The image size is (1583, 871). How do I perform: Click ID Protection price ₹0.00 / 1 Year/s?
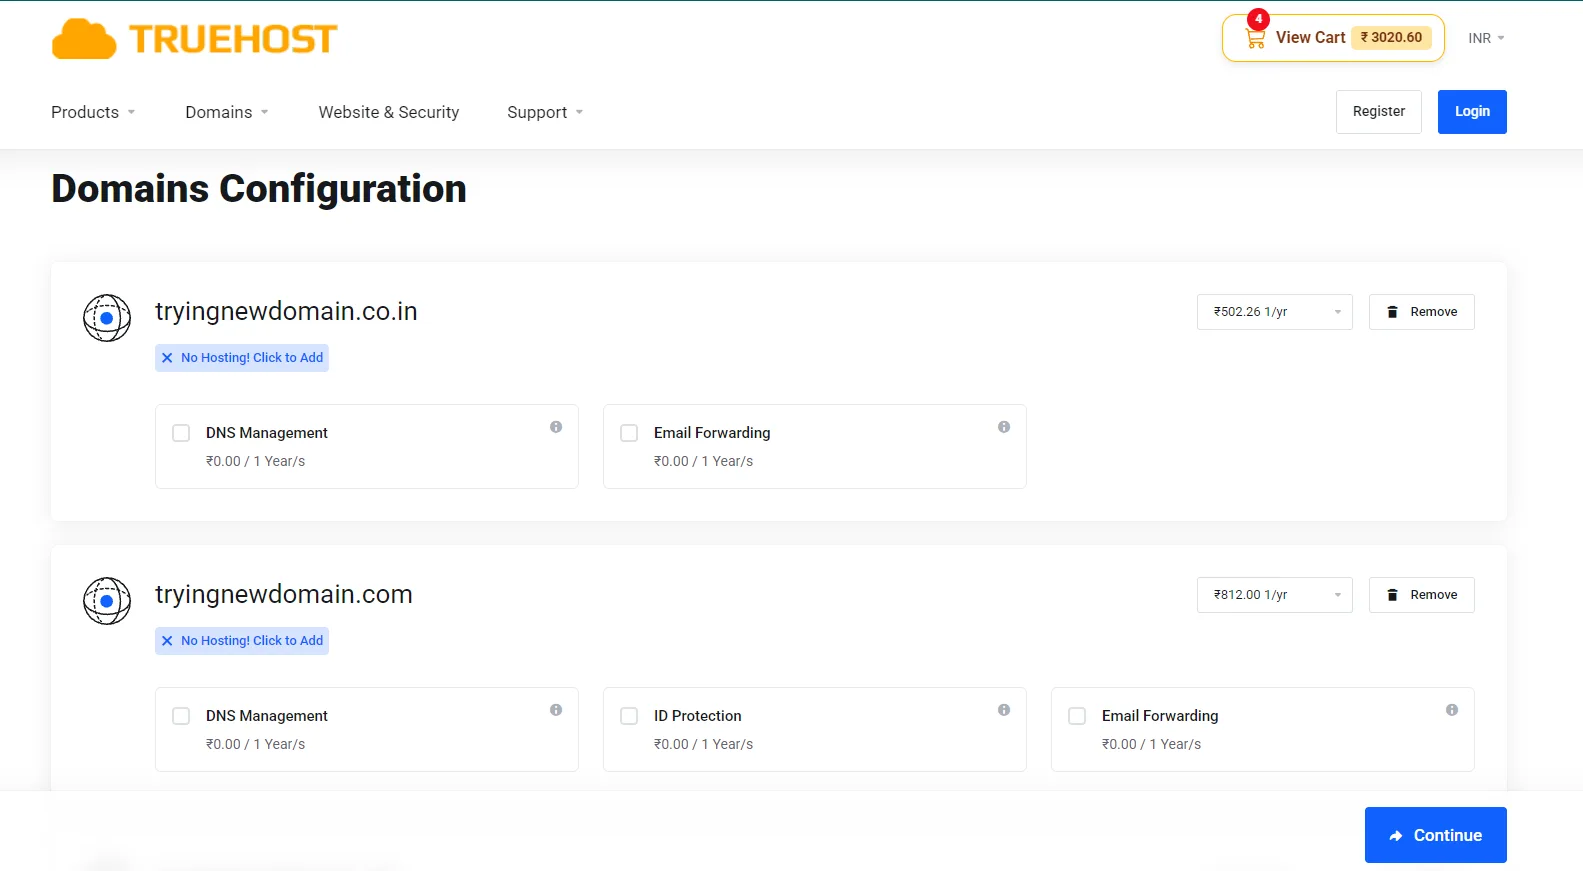(704, 744)
